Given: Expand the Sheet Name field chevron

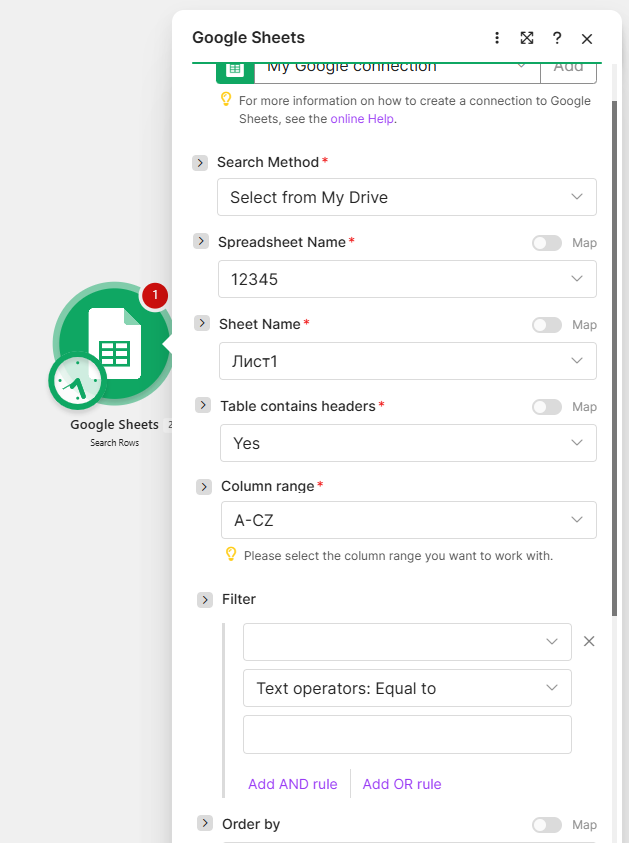Looking at the screenshot, I should pos(202,323).
